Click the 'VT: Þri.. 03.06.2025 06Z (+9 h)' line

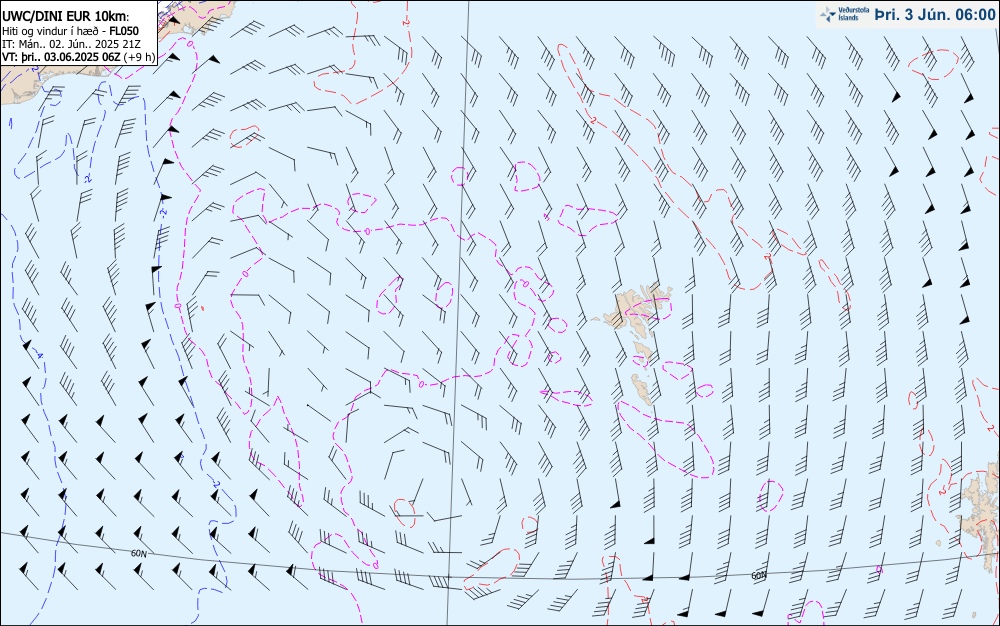point(78,57)
